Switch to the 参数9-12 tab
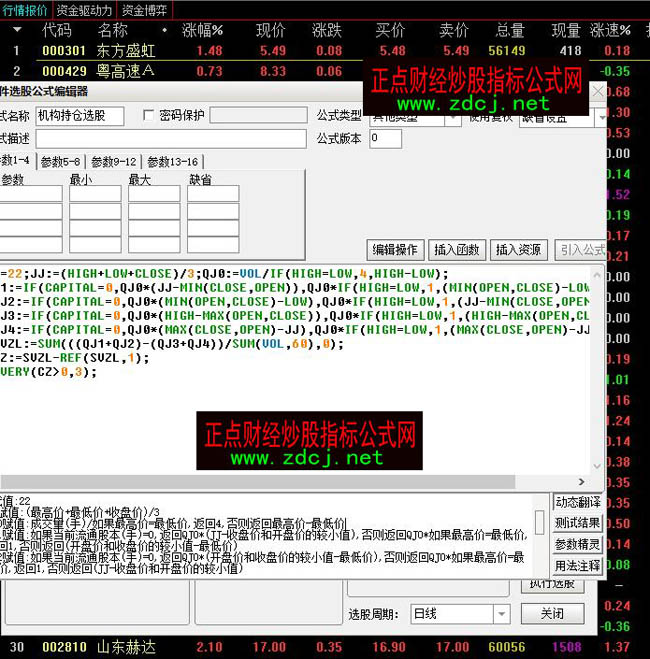The width and height of the screenshot is (650, 659). click(113, 161)
